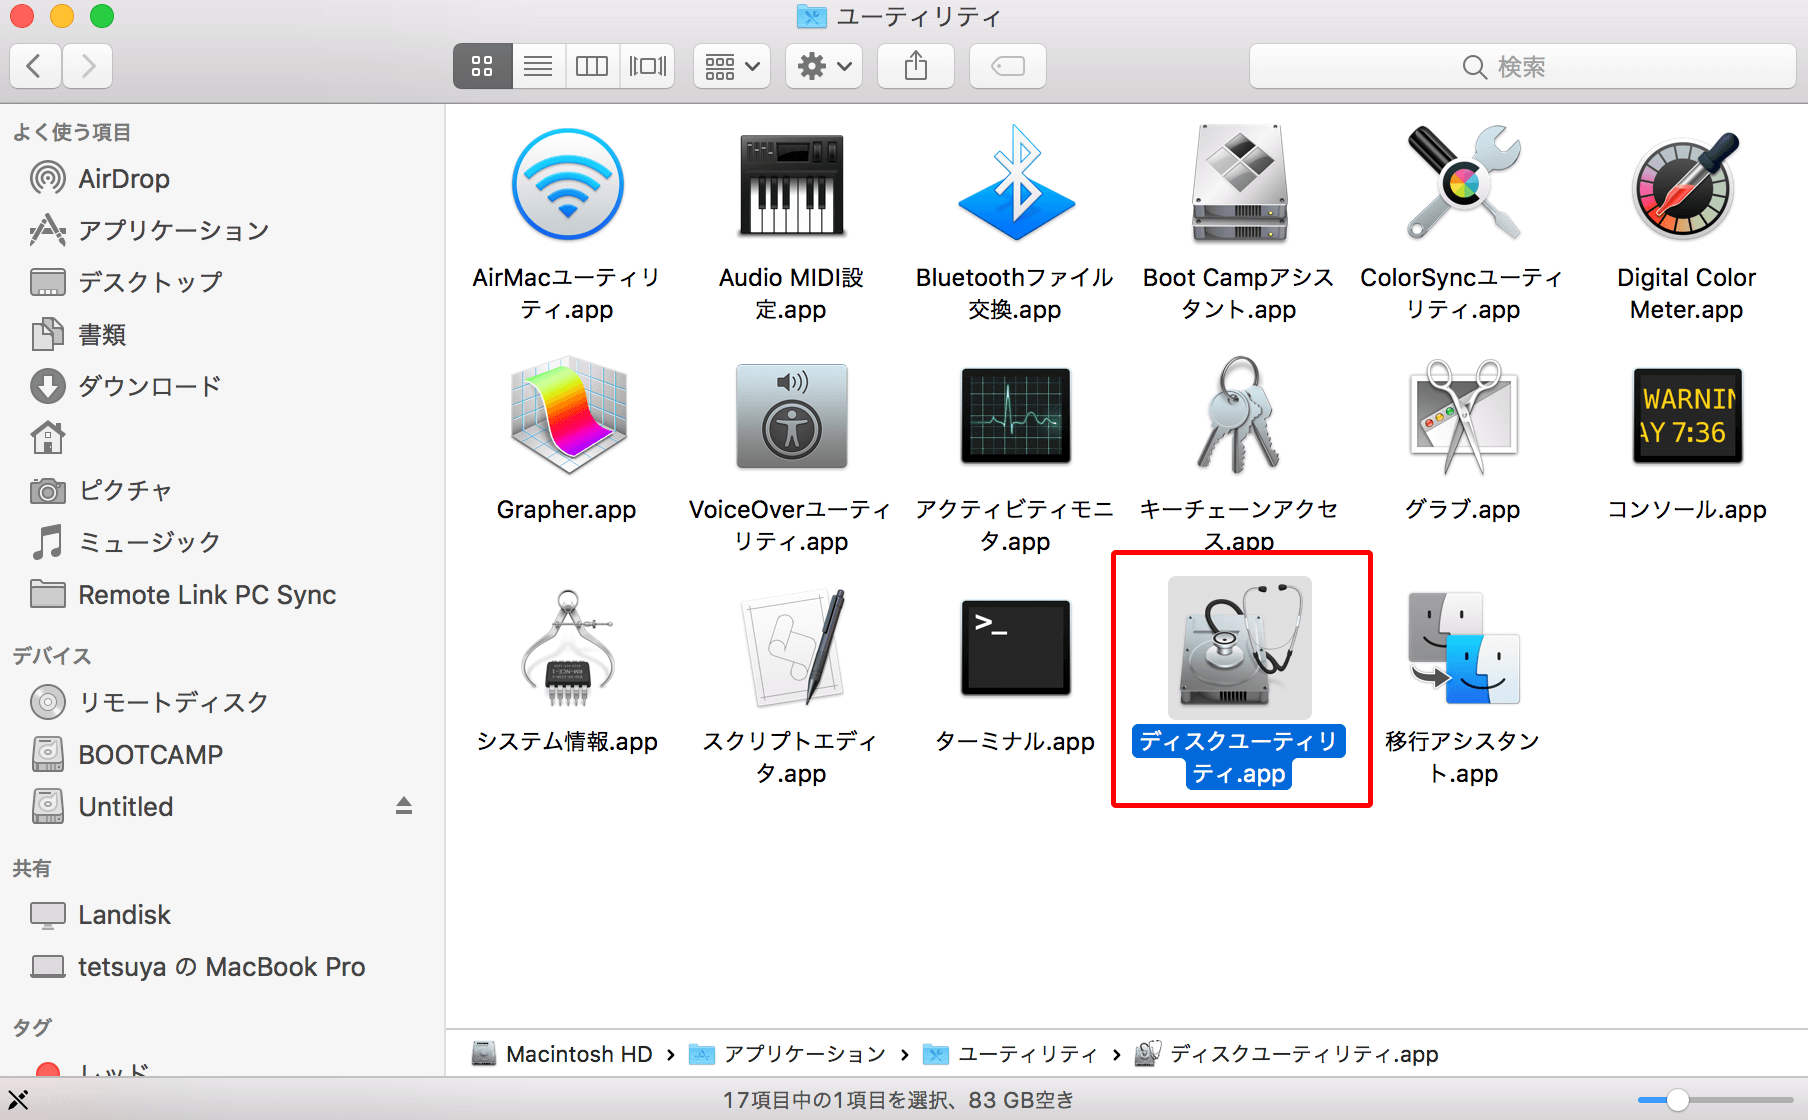This screenshot has height=1120, width=1808.
Task: Select Digital Color Meter app icon
Action: [x=1687, y=185]
